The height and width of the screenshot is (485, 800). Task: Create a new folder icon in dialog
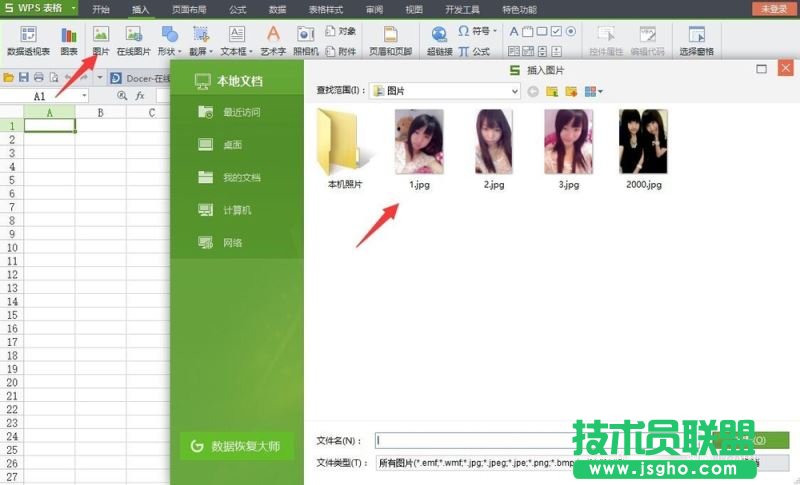pyautogui.click(x=571, y=91)
